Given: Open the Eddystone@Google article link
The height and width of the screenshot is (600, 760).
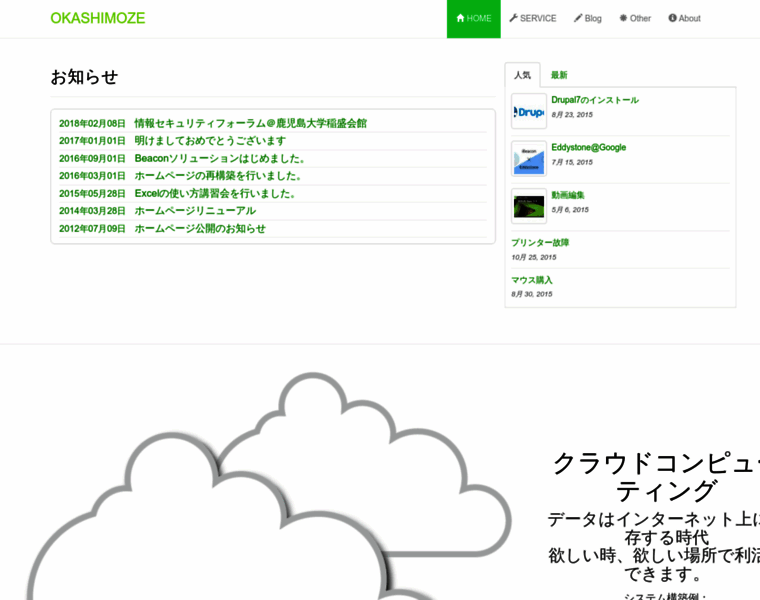Looking at the screenshot, I should click(x=588, y=147).
